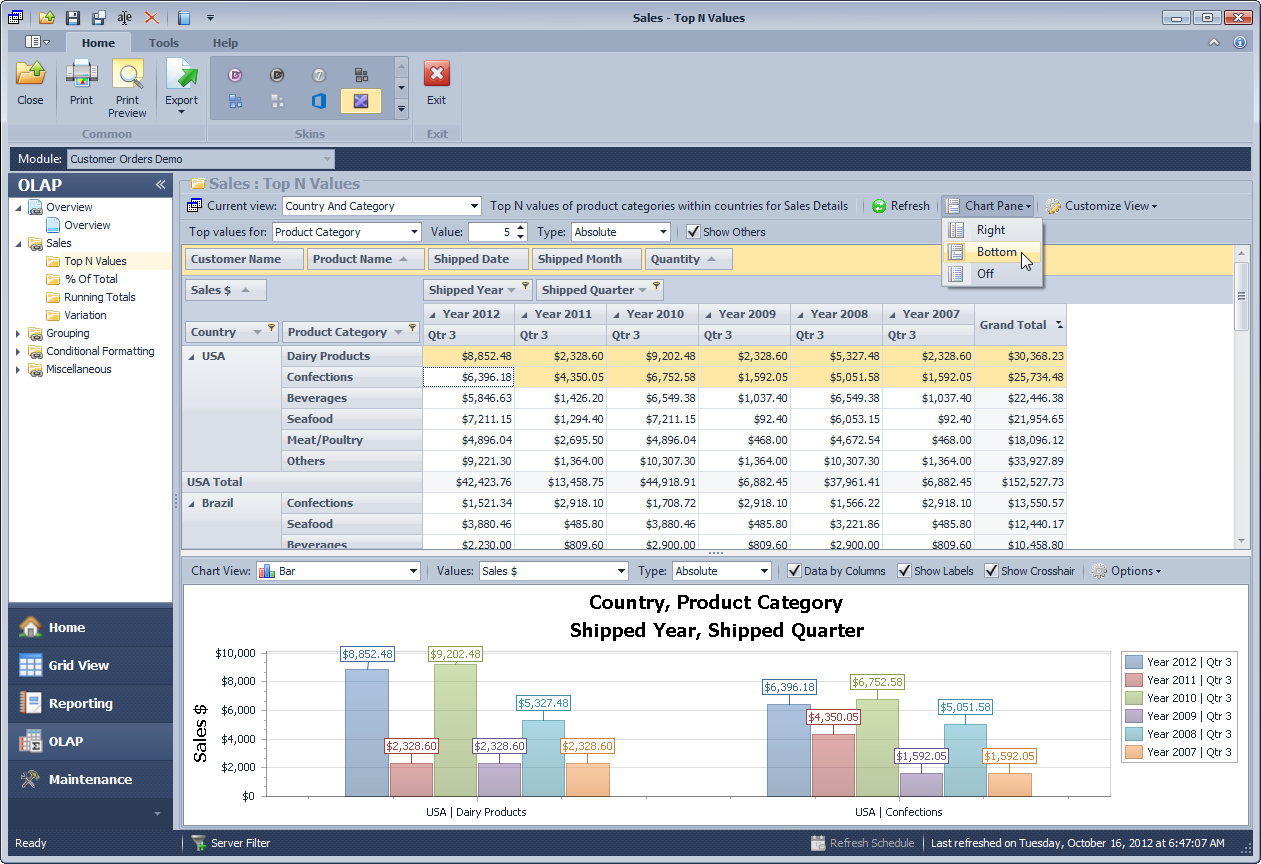Click the green Refresh icon

tap(879, 206)
